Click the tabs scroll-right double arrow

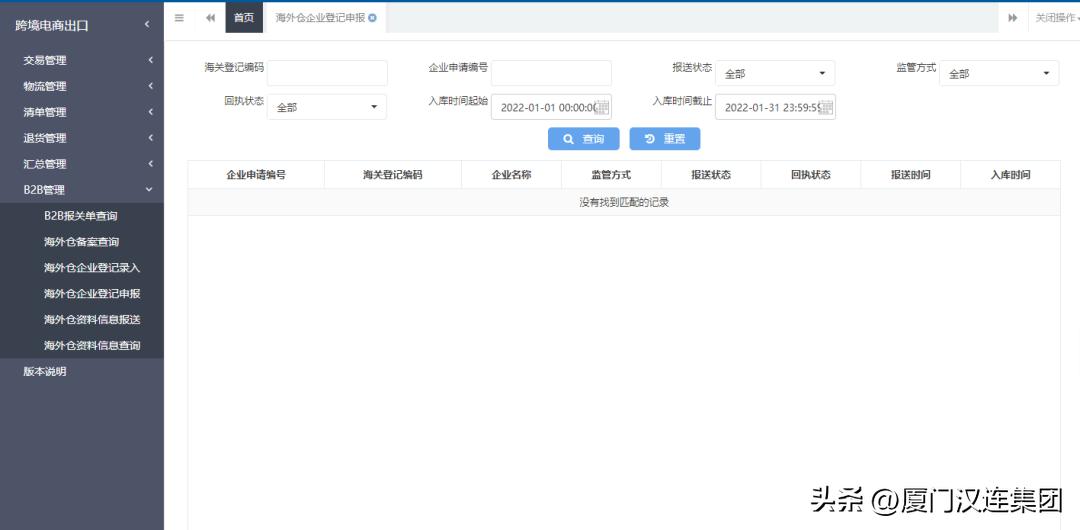click(x=1012, y=18)
